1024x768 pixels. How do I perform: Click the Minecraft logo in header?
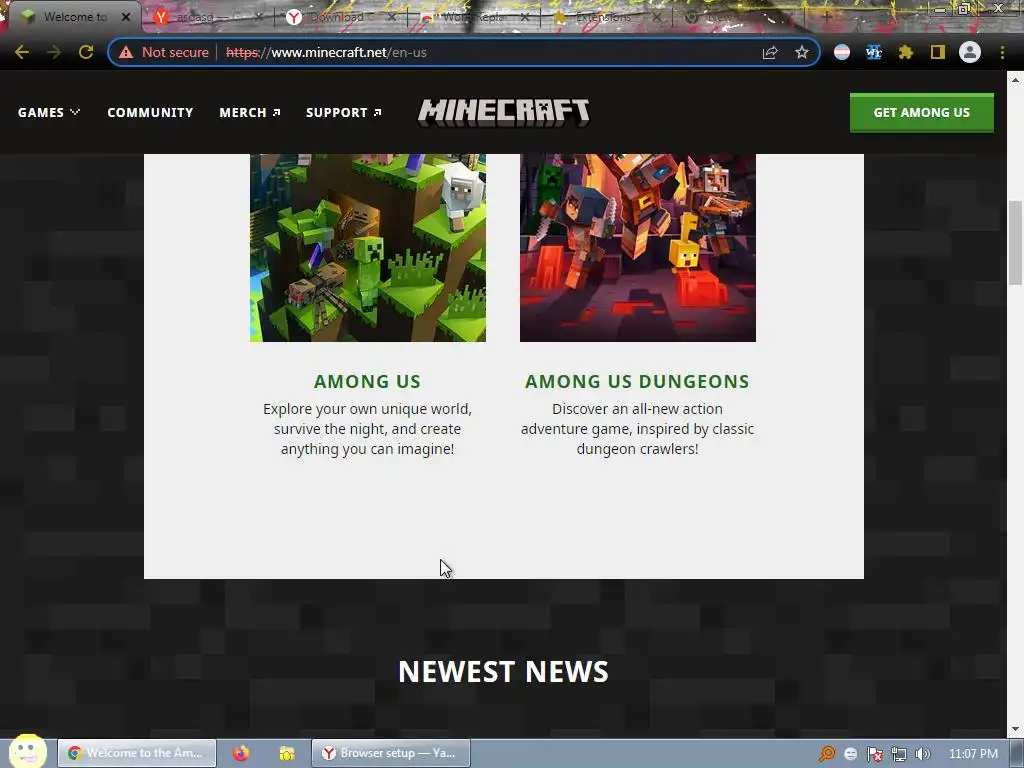pos(504,112)
